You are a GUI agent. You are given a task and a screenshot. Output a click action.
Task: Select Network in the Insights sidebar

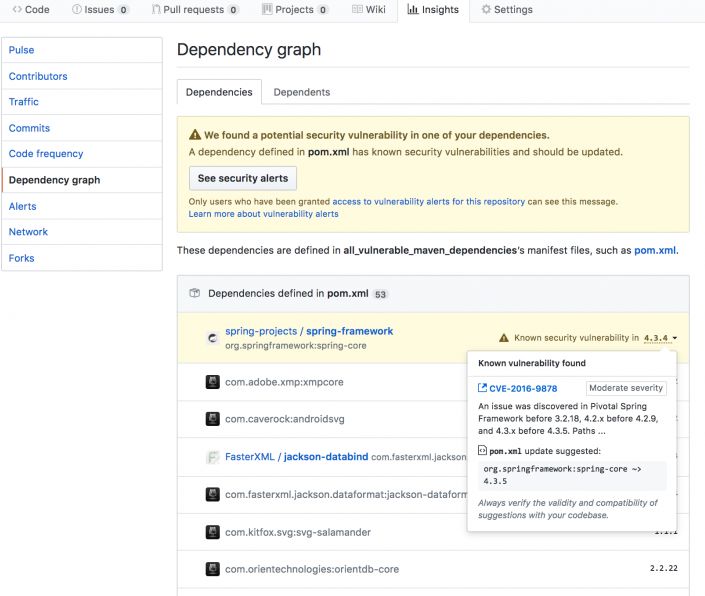(x=28, y=232)
